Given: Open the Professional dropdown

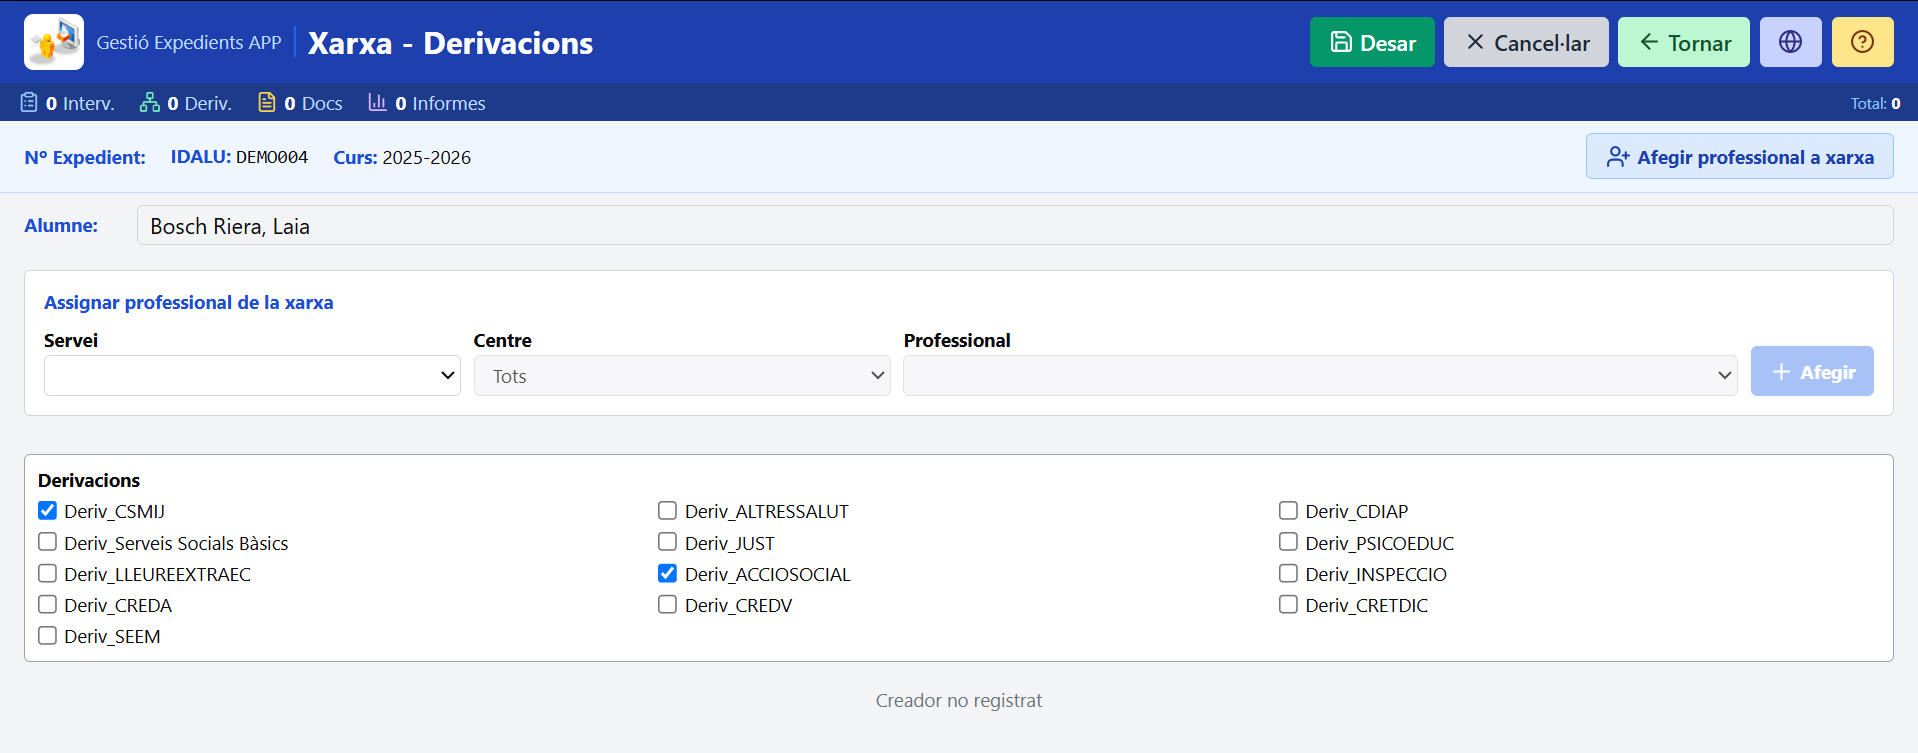Looking at the screenshot, I should click(1320, 376).
